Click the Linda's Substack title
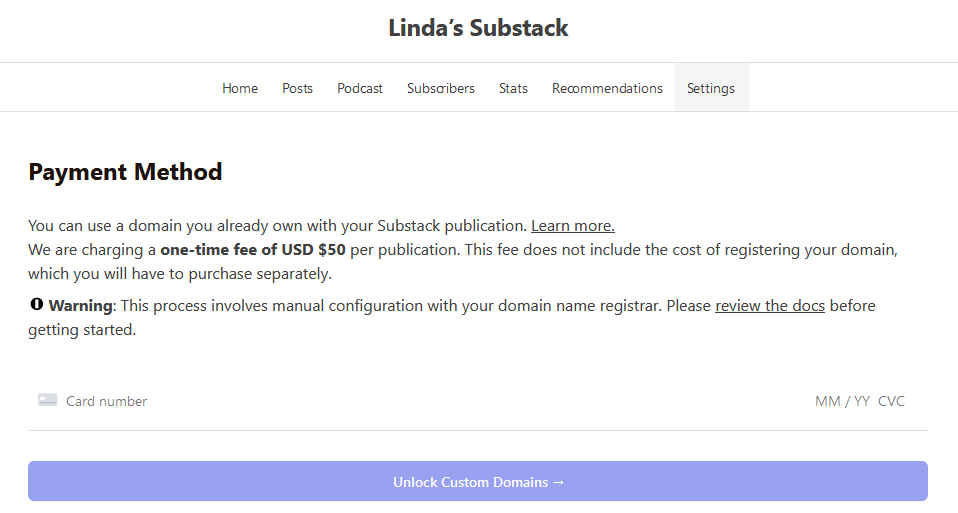This screenshot has height=513, width=958. [x=478, y=28]
